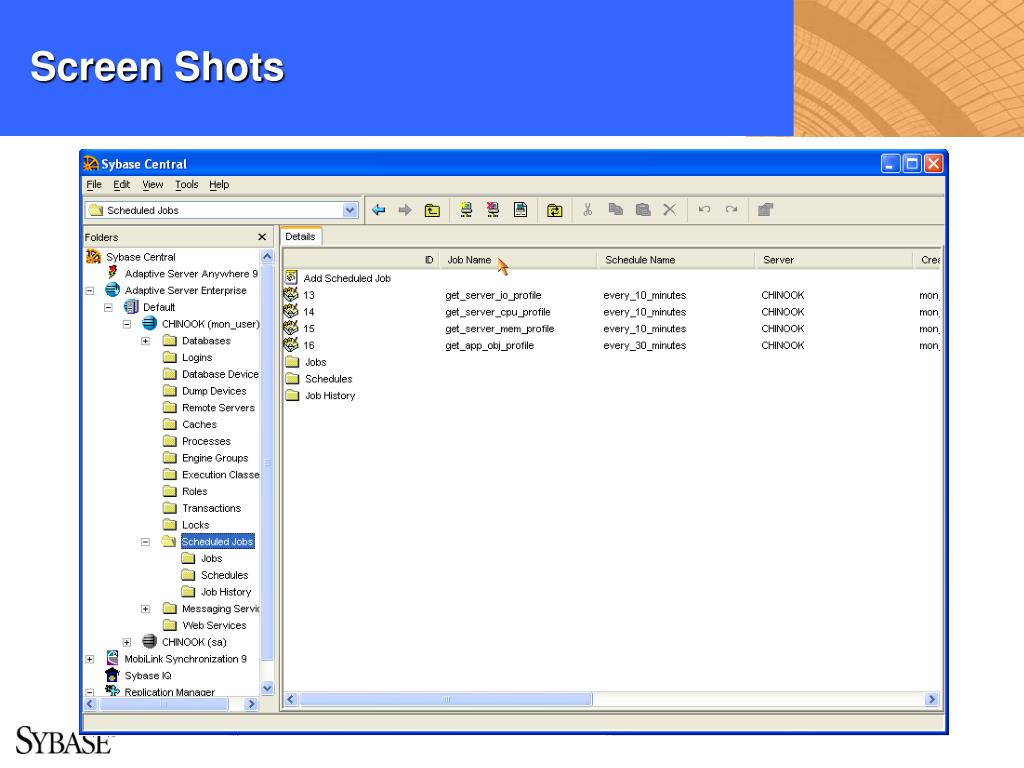The height and width of the screenshot is (768, 1024).
Task: Open Job History folder in Details pane
Action: coord(330,396)
